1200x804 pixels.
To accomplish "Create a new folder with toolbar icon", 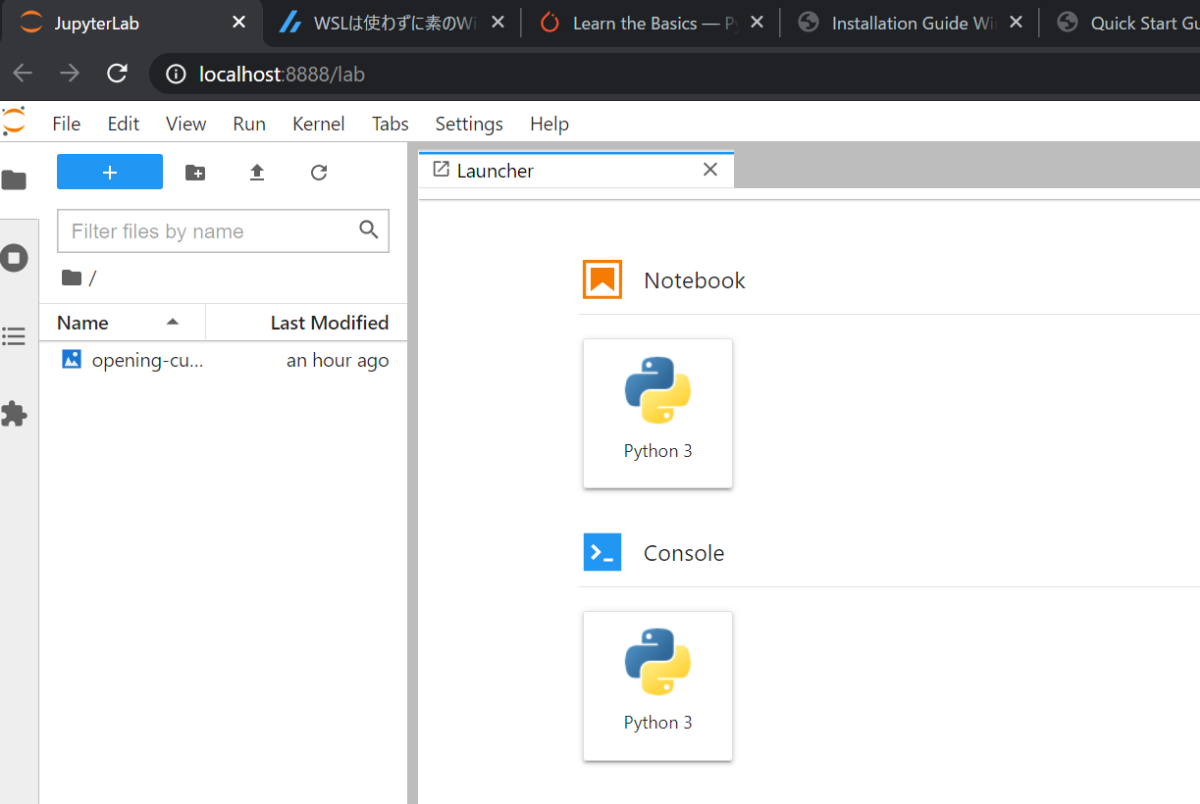I will (x=195, y=172).
